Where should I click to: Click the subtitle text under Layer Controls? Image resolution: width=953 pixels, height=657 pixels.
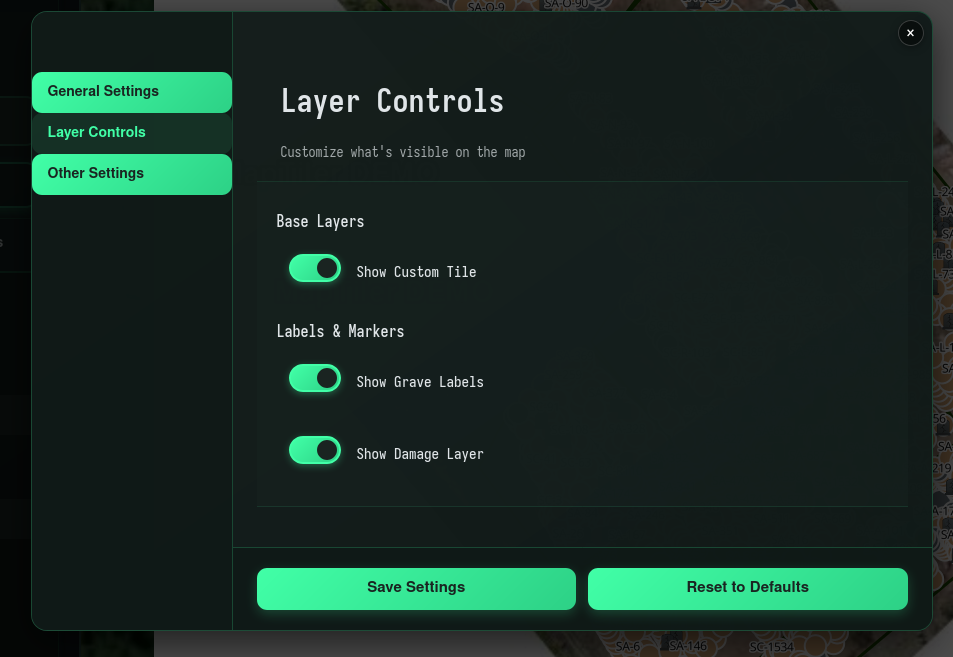403,152
